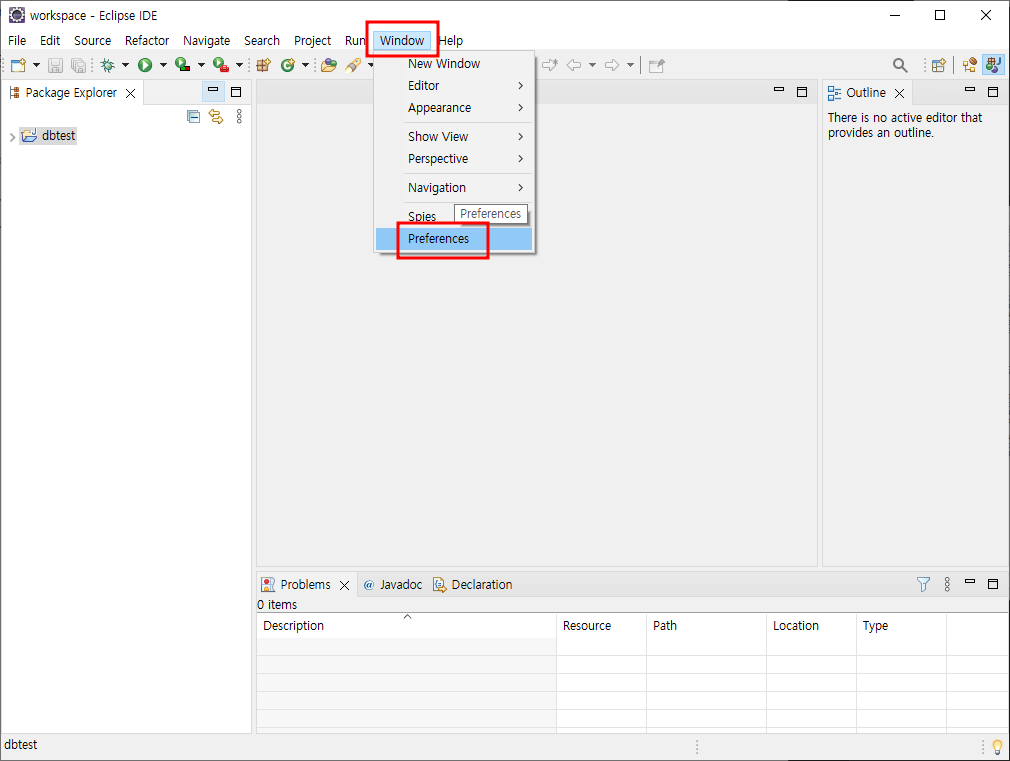Open the Help menu
This screenshot has height=761, width=1010.
(451, 41)
